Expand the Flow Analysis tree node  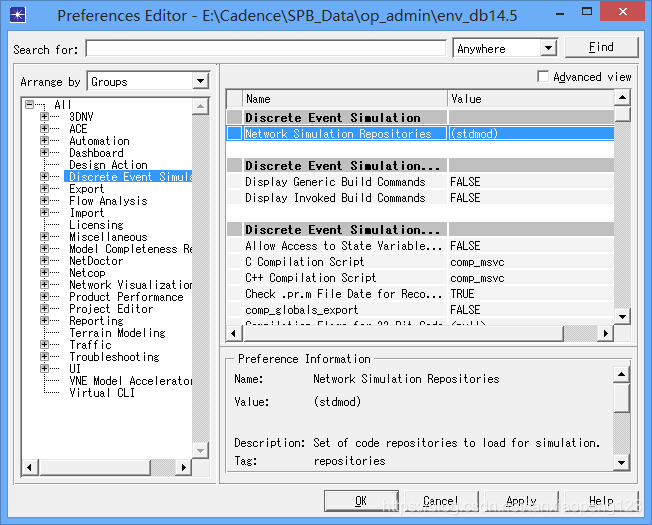[44, 201]
